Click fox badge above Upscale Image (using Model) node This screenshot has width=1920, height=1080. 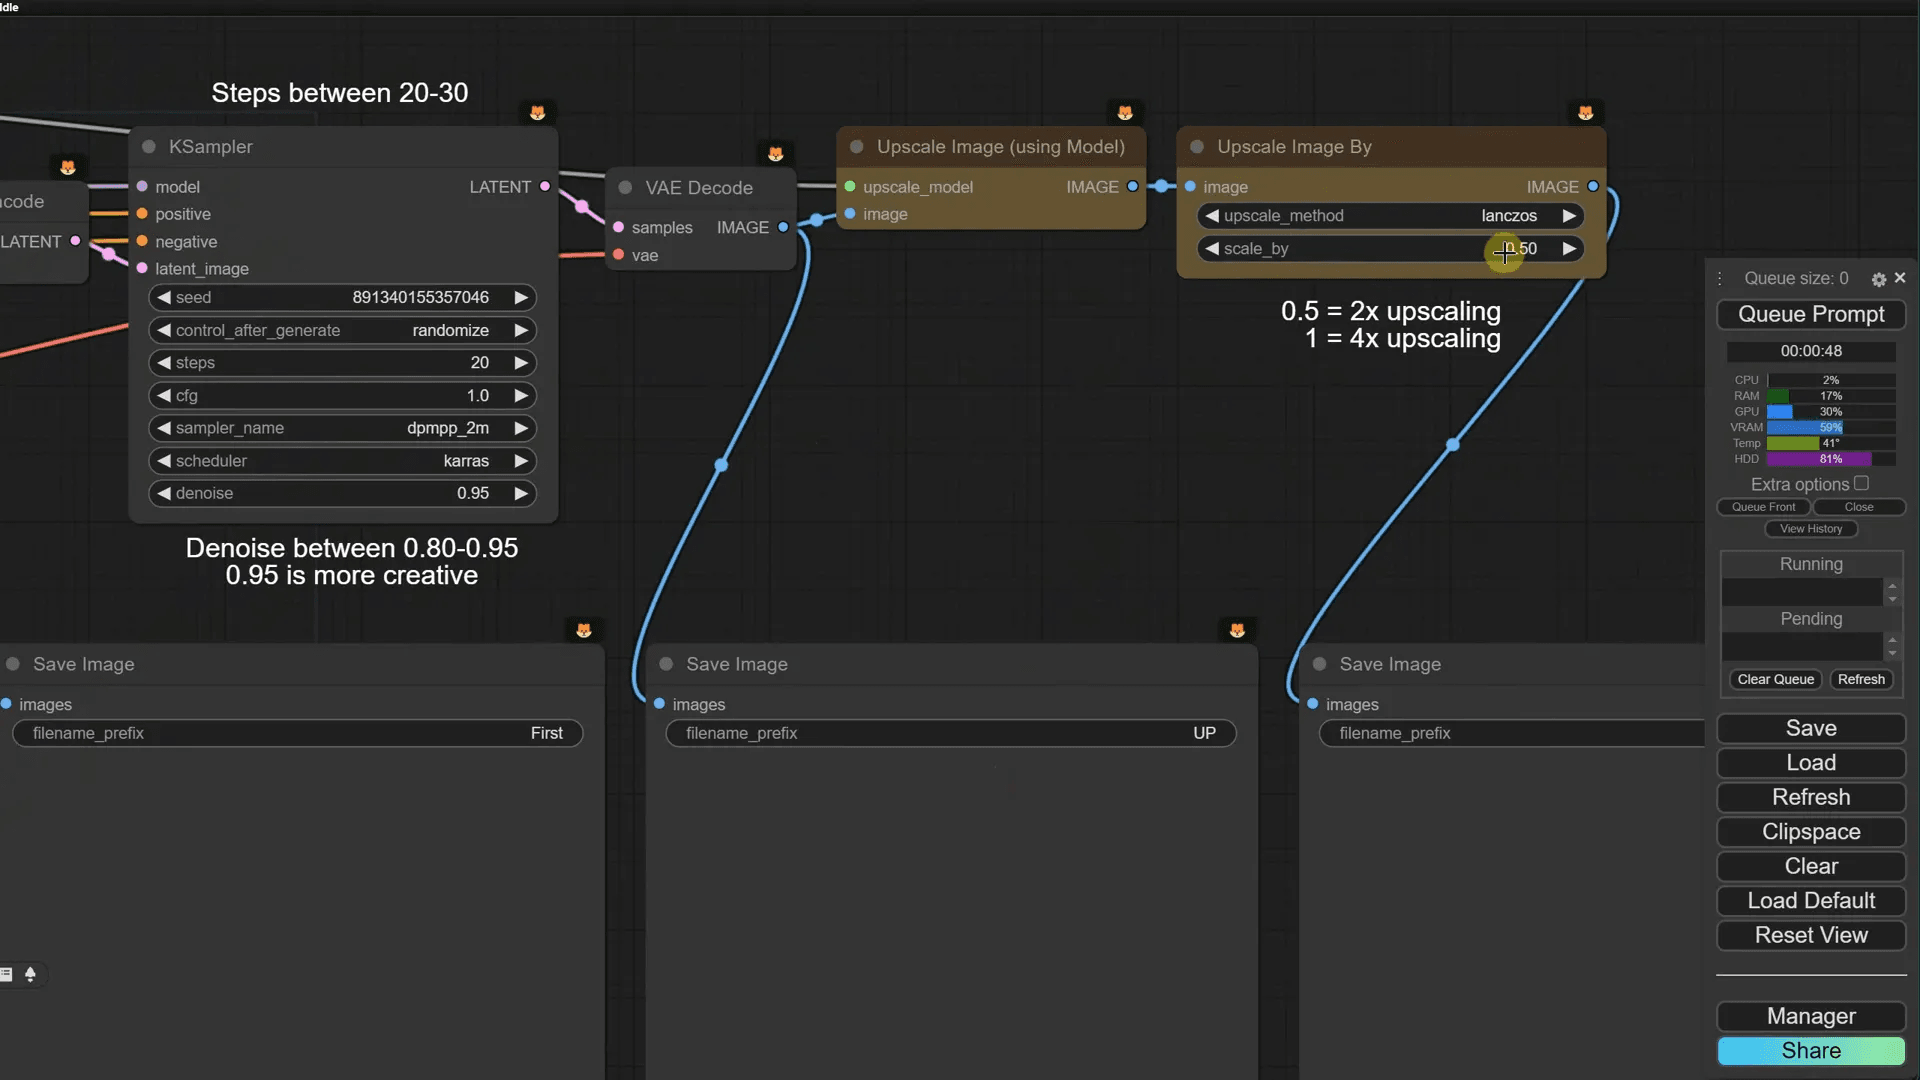pos(1124,112)
